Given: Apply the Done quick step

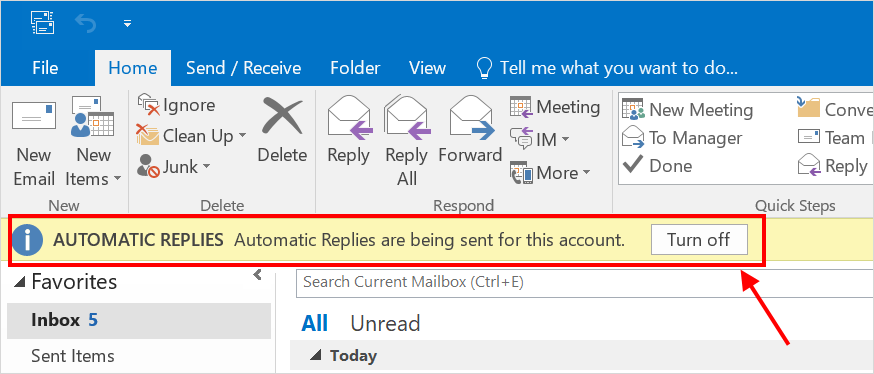Looking at the screenshot, I should [657, 166].
